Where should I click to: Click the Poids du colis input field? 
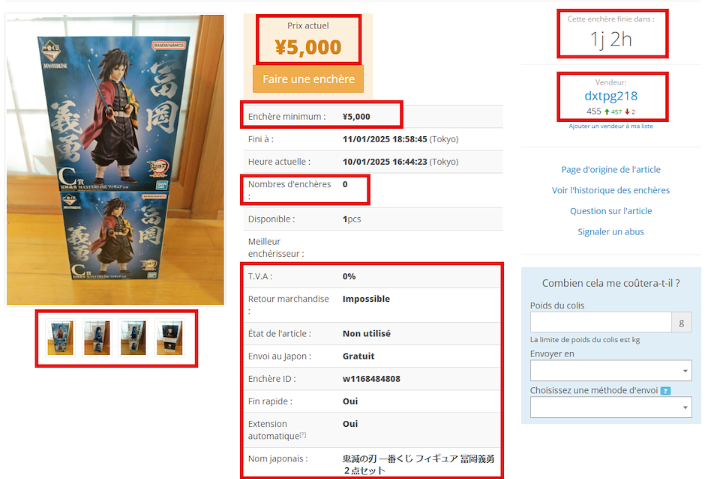tap(601, 322)
